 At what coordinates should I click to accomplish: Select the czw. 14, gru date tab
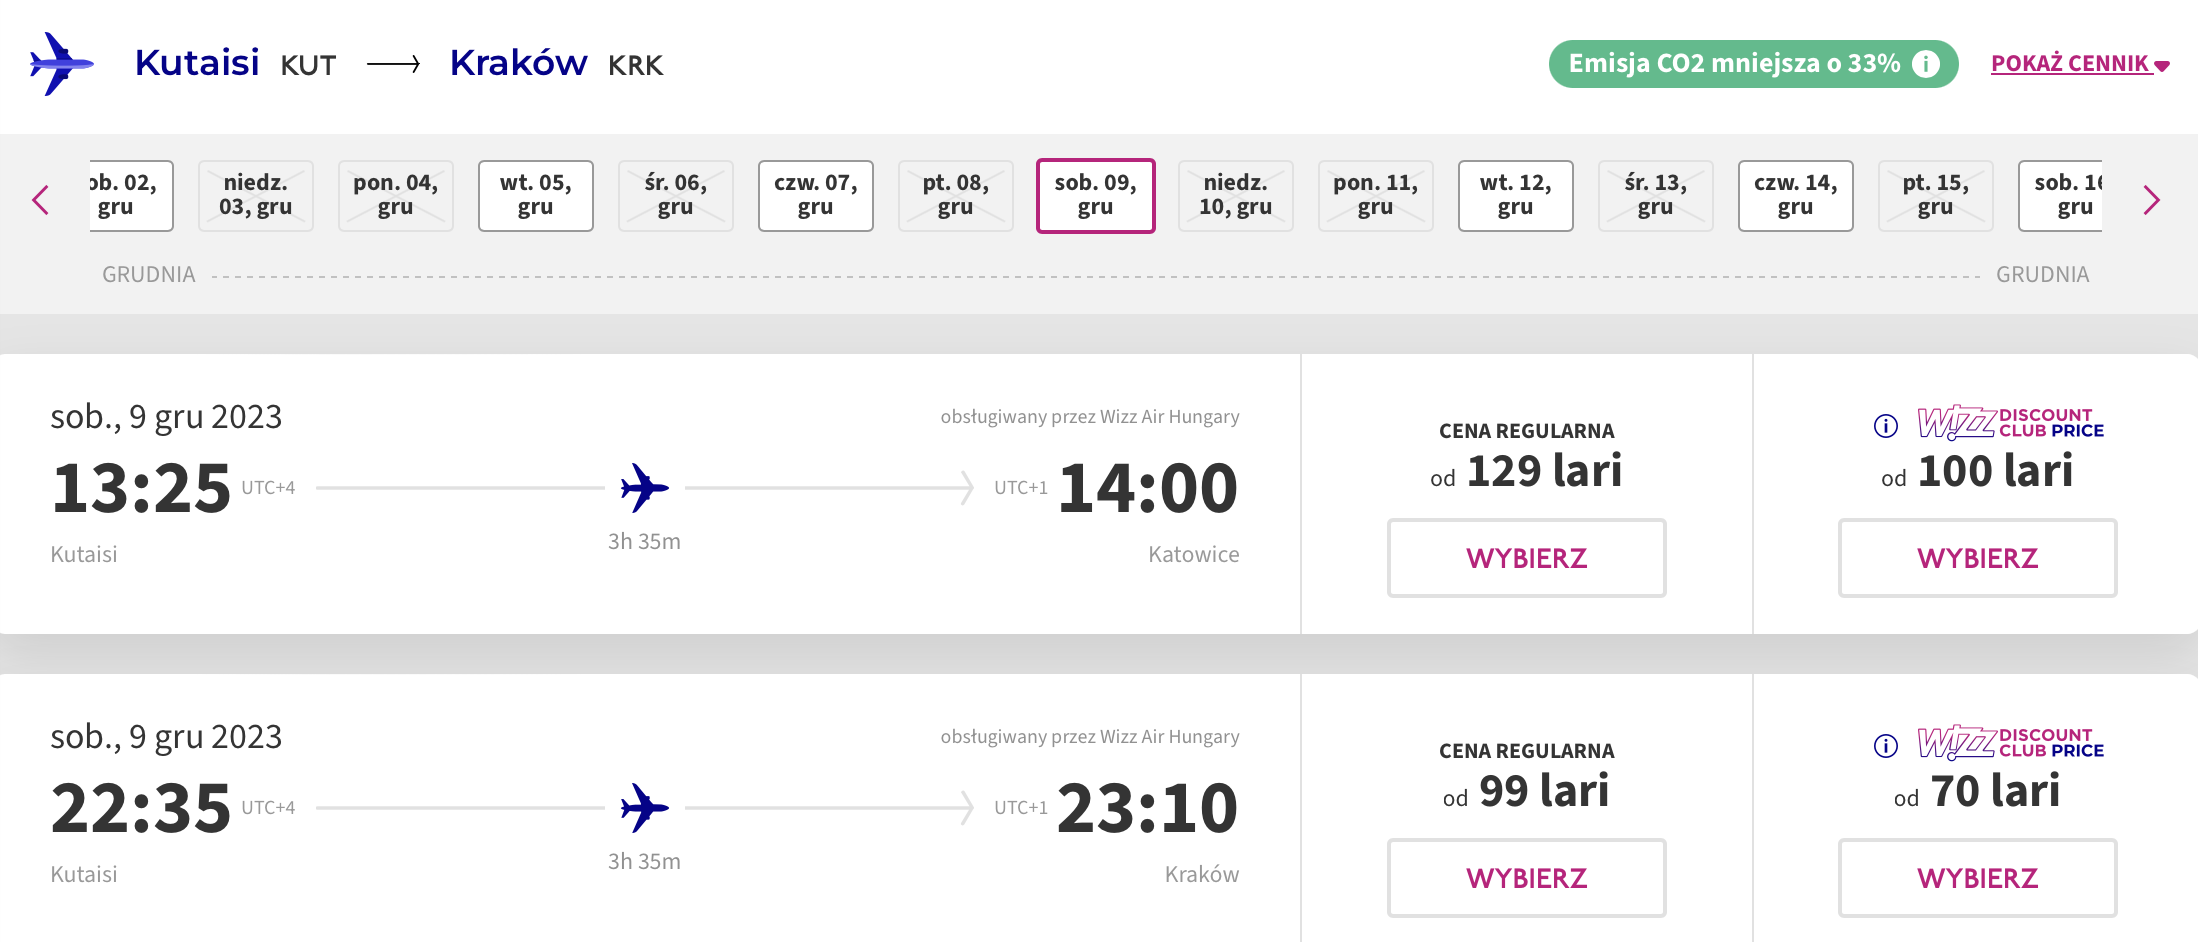coord(1796,196)
